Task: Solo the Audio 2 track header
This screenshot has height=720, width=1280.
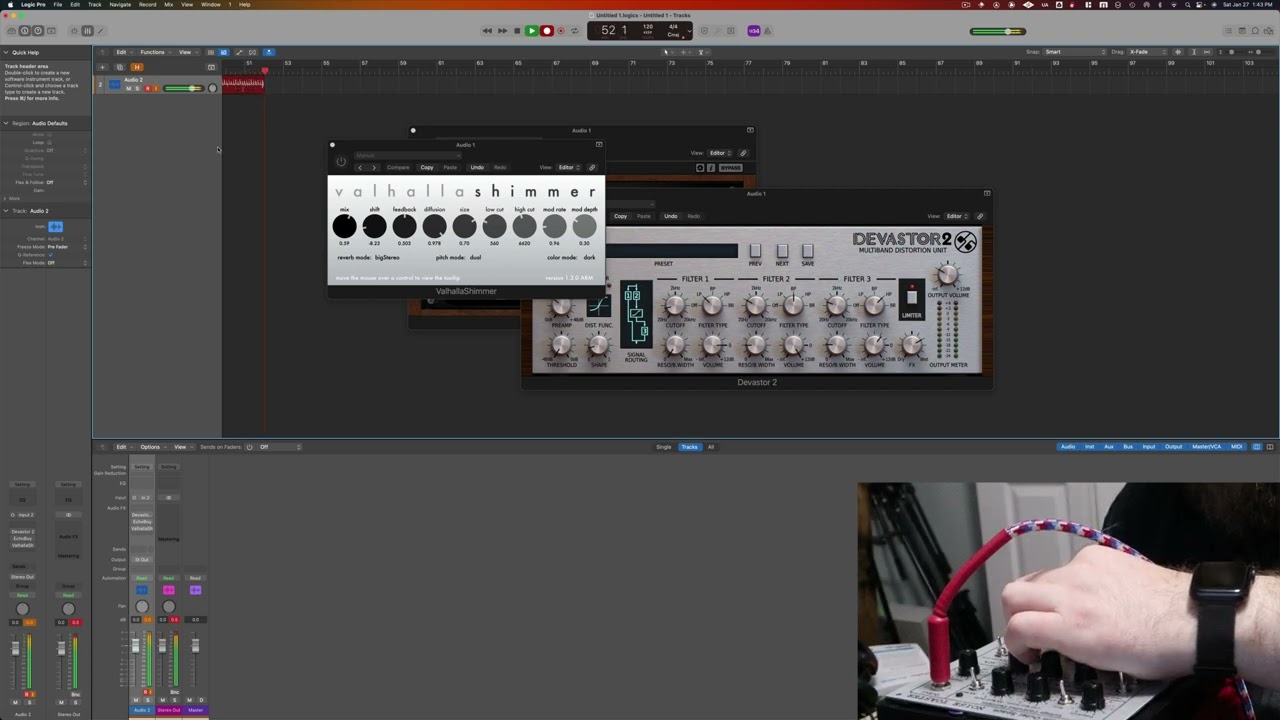Action: [138, 89]
